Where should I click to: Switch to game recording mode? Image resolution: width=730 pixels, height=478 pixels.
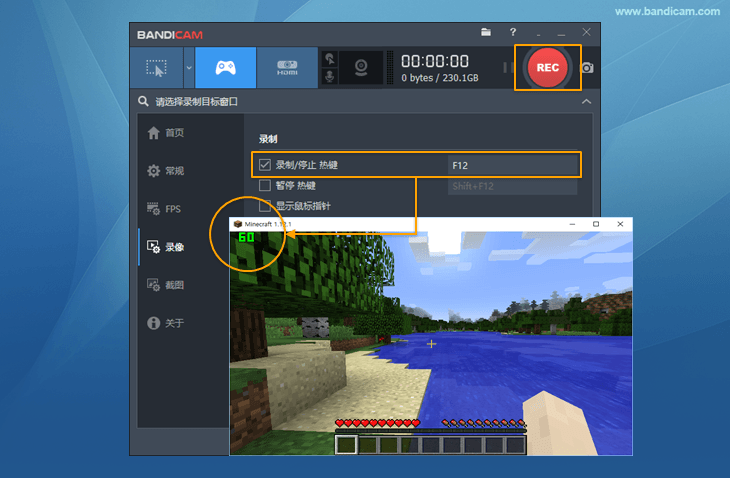(x=225, y=68)
